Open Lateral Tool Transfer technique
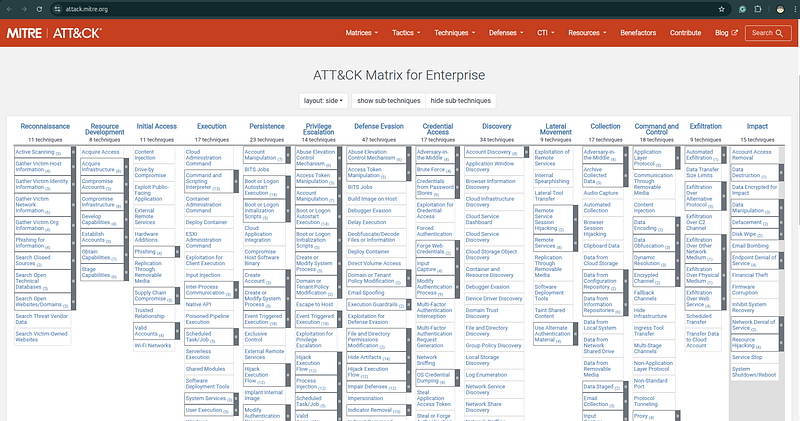Image resolution: width=800 pixels, height=421 pixels. [549, 196]
